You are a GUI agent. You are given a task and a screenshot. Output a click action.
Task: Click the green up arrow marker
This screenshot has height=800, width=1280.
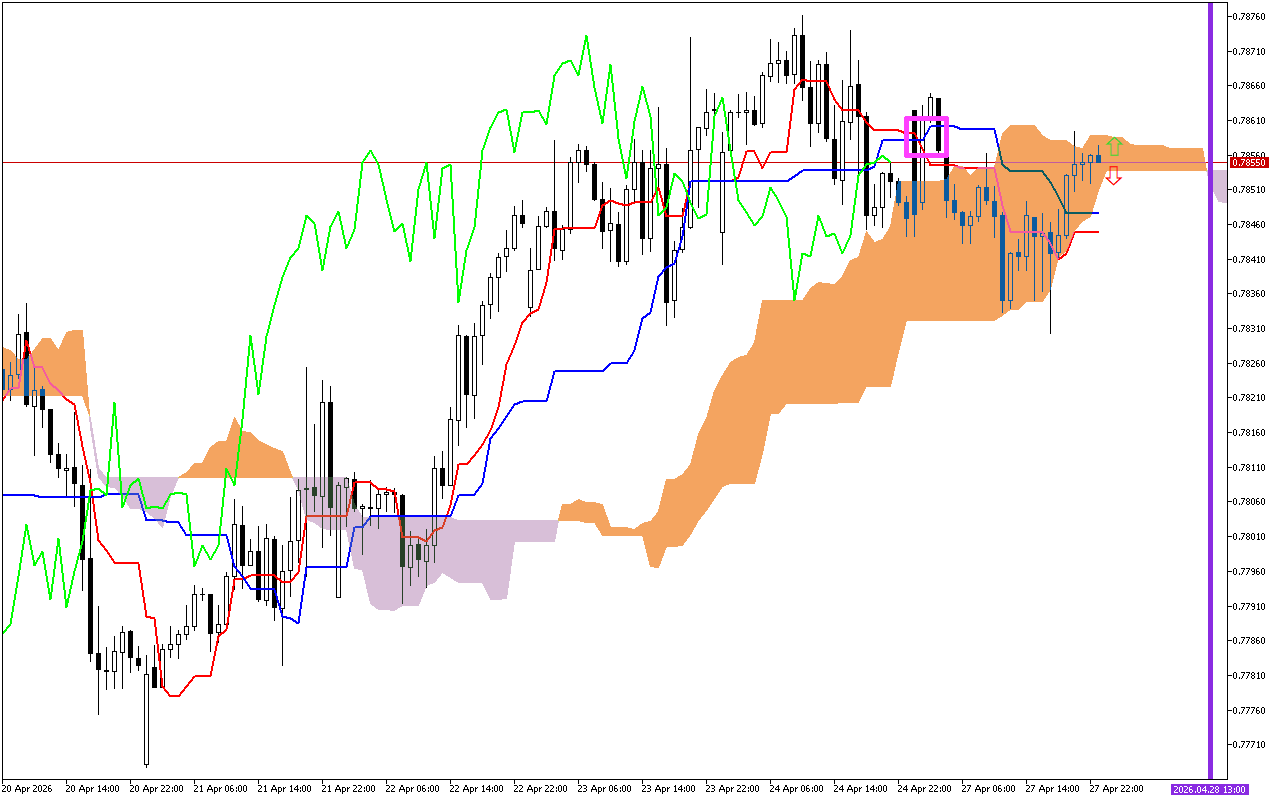[1114, 146]
